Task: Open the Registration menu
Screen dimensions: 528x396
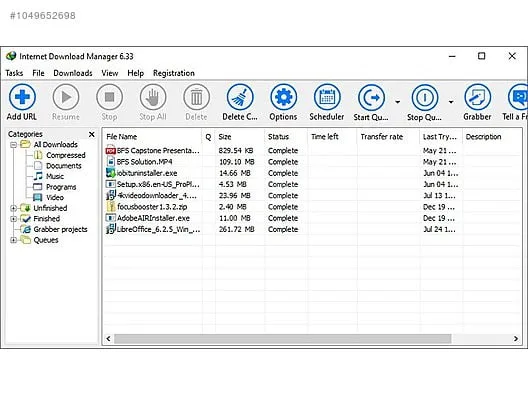Action: [x=174, y=73]
